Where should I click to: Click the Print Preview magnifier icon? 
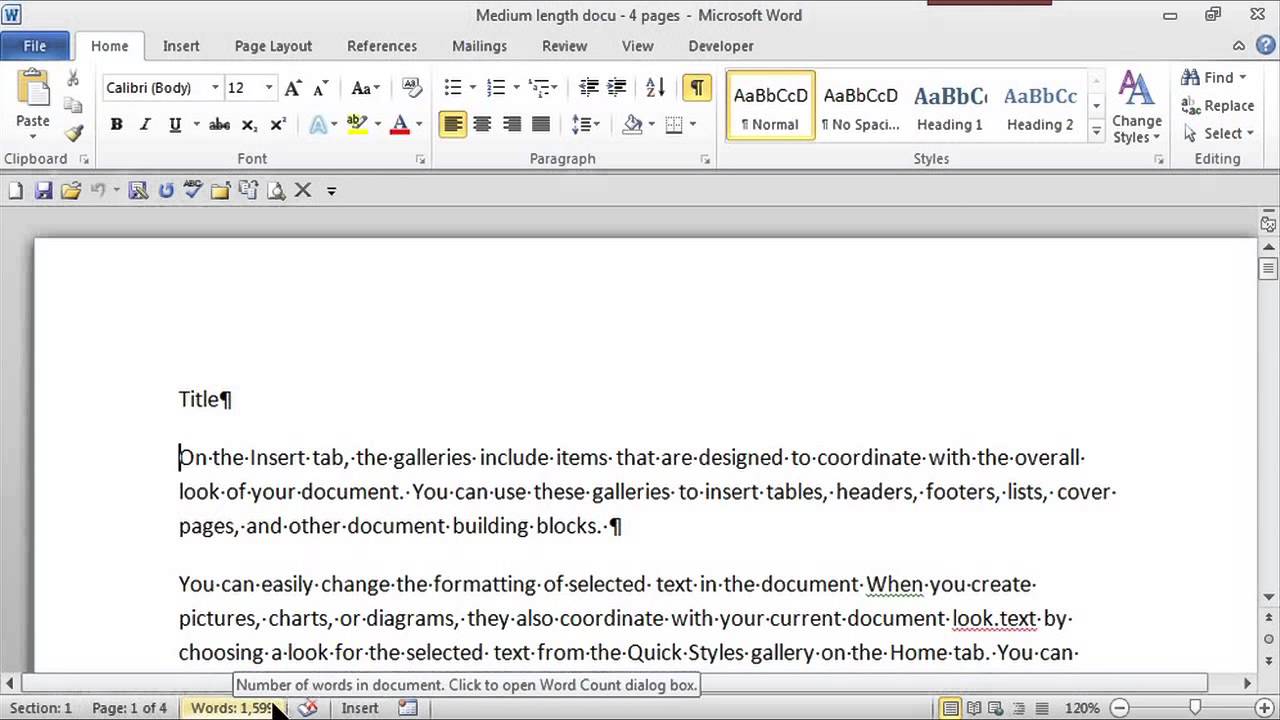tap(275, 190)
